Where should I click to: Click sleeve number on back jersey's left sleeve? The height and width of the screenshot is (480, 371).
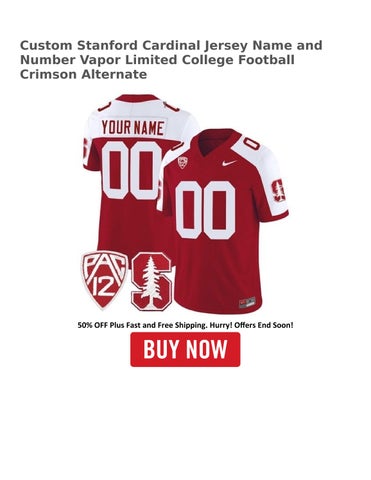(84, 152)
